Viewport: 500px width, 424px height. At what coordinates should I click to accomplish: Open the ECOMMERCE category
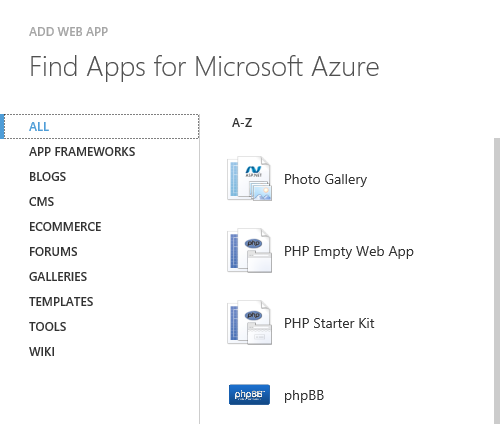[65, 227]
